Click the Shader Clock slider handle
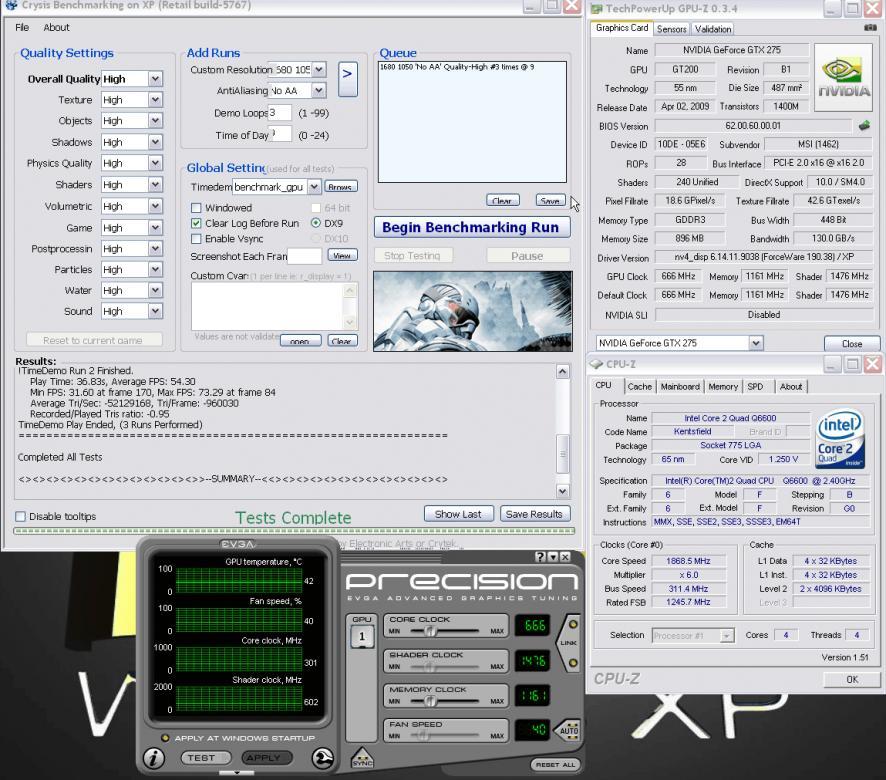The height and width of the screenshot is (780, 886). click(430, 666)
